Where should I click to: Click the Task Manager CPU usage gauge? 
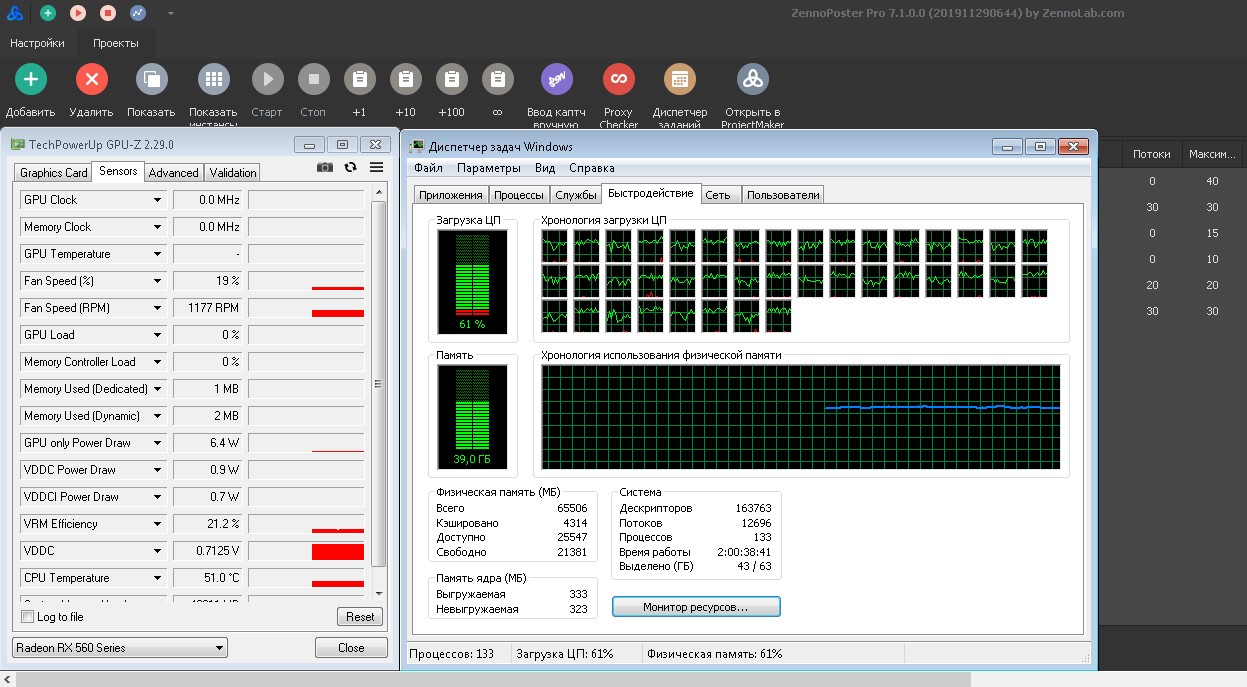pyautogui.click(x=472, y=282)
